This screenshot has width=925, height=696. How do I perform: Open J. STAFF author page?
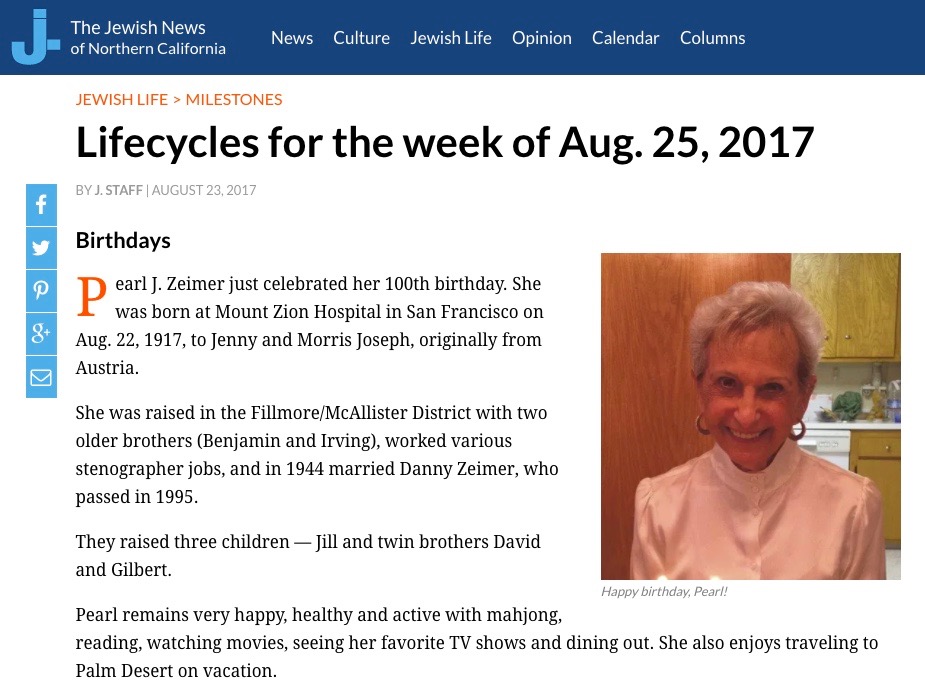[x=119, y=190]
